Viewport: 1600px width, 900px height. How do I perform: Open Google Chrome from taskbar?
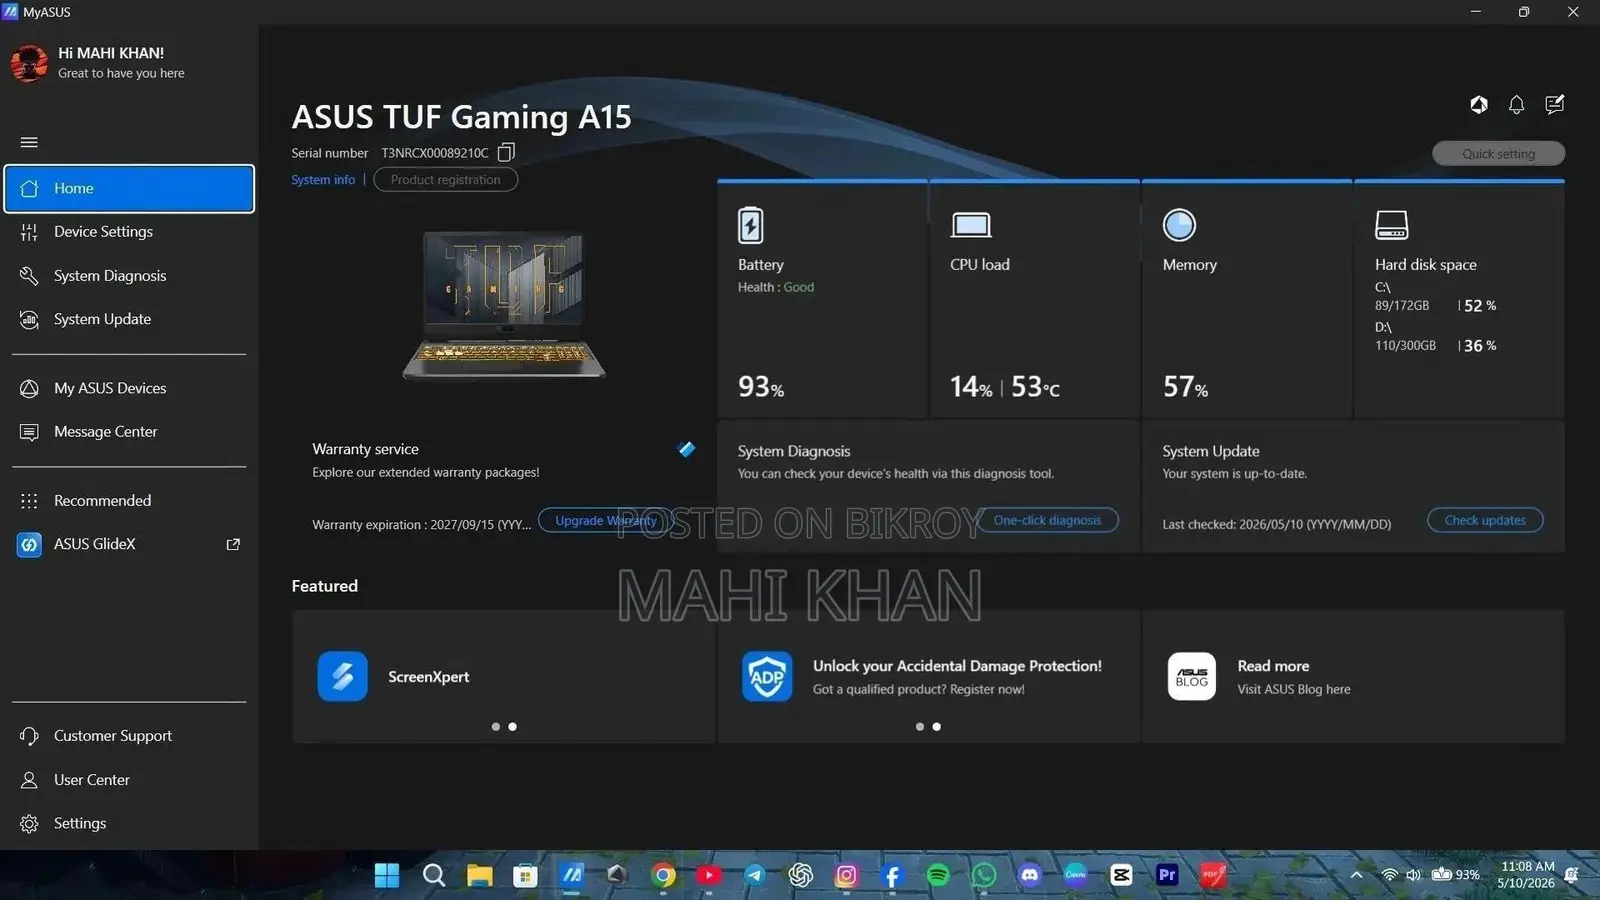click(x=663, y=875)
